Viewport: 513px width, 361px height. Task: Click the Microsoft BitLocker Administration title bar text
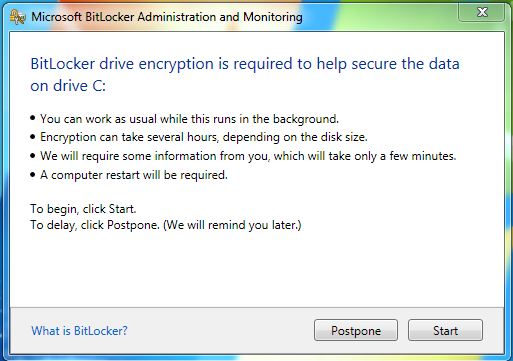tap(167, 17)
